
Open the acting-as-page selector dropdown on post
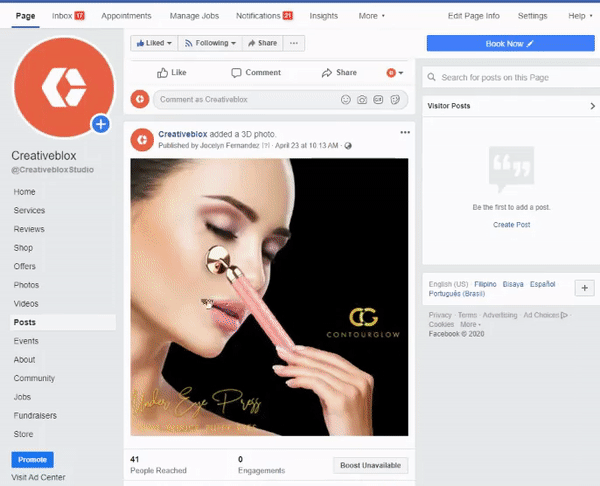click(395, 73)
